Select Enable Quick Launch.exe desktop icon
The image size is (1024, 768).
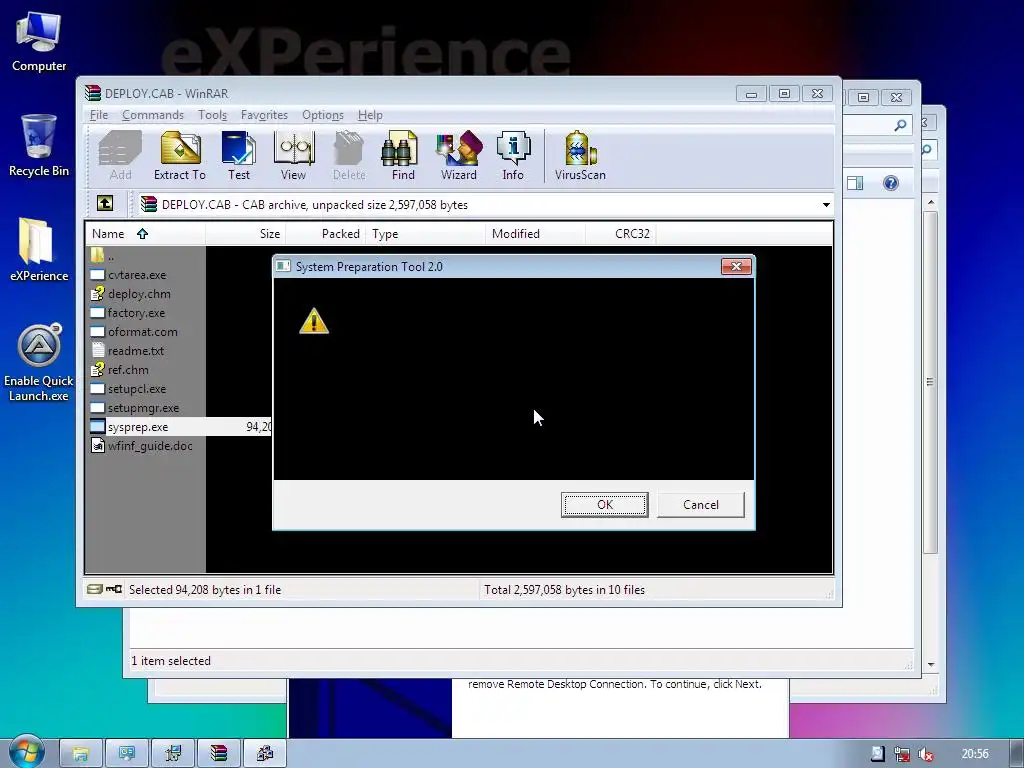coord(39,362)
